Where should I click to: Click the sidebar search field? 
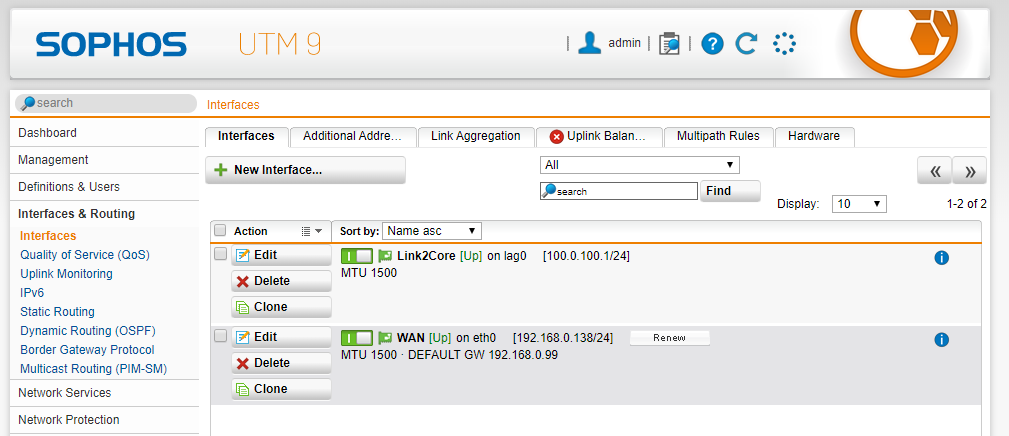[106, 103]
